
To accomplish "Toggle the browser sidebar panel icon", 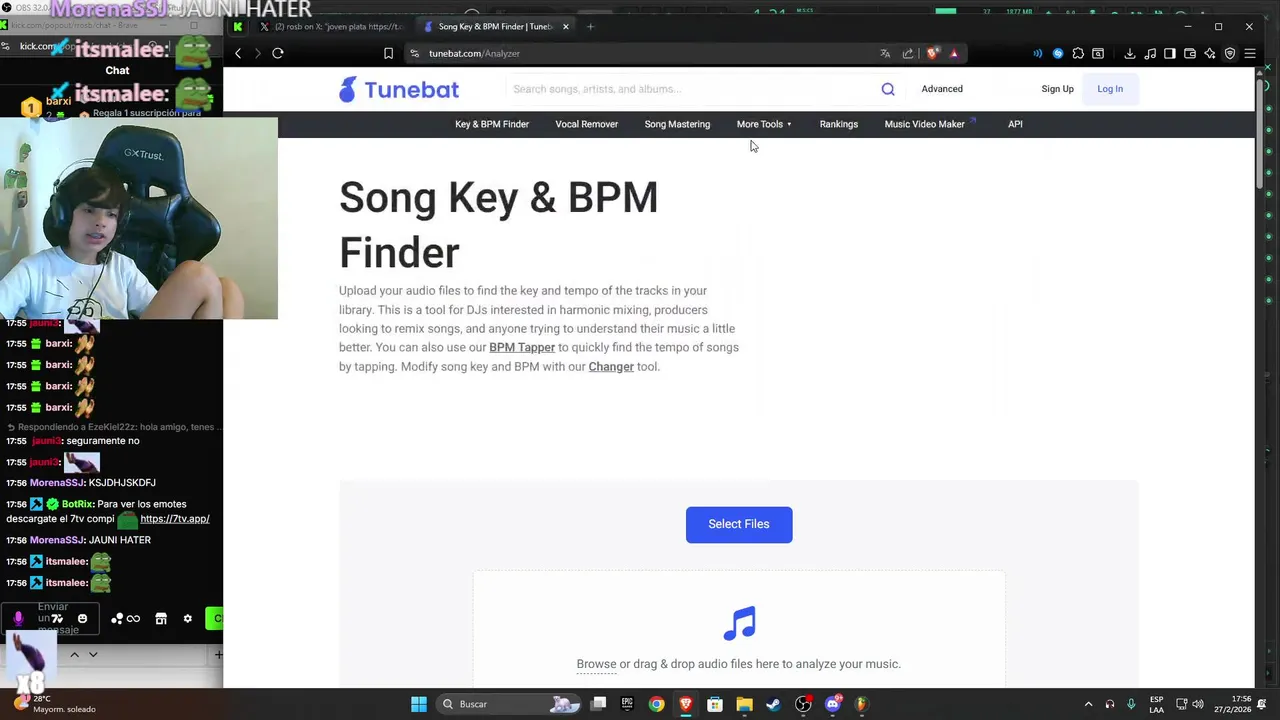I will [x=1170, y=53].
